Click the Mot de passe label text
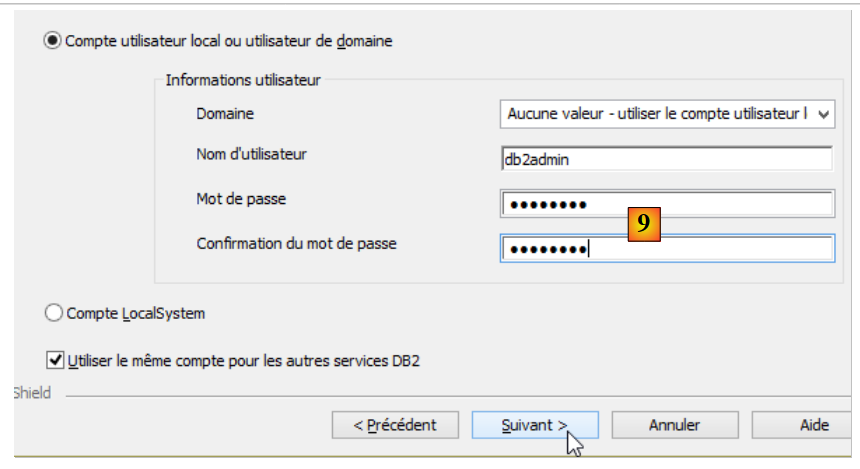This screenshot has width=860, height=469. coord(241,199)
